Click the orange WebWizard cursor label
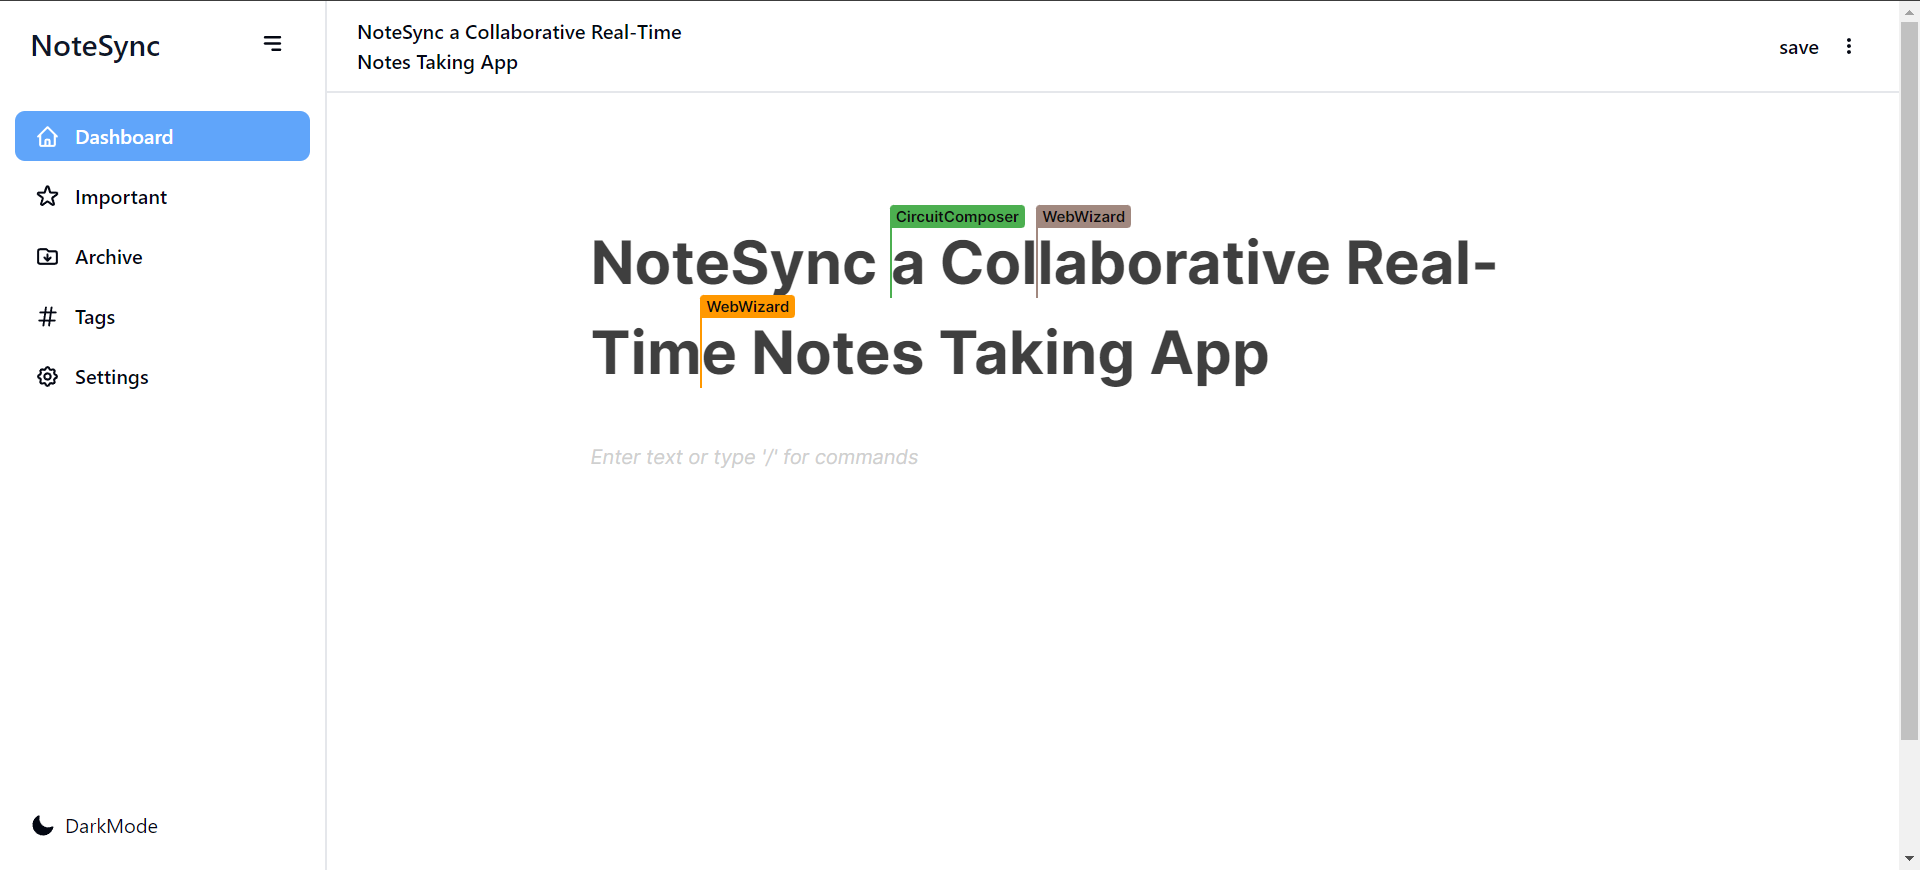1920x870 pixels. pyautogui.click(x=747, y=307)
